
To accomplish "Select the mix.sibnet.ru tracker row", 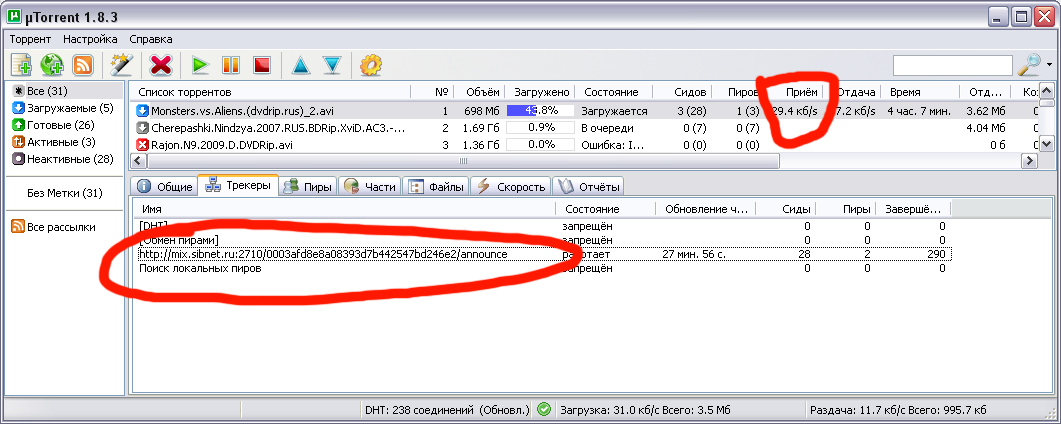I will pyautogui.click(x=543, y=254).
